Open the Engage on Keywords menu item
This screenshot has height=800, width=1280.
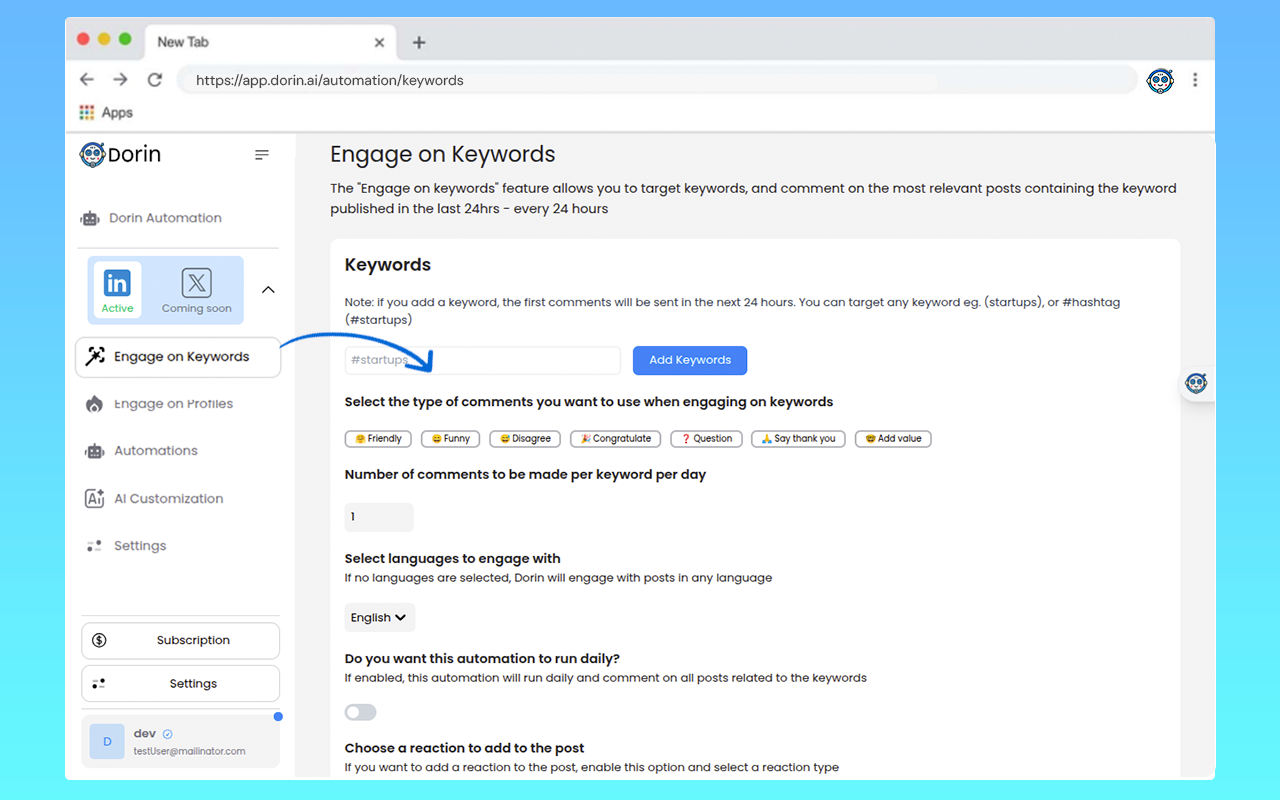click(x=178, y=357)
